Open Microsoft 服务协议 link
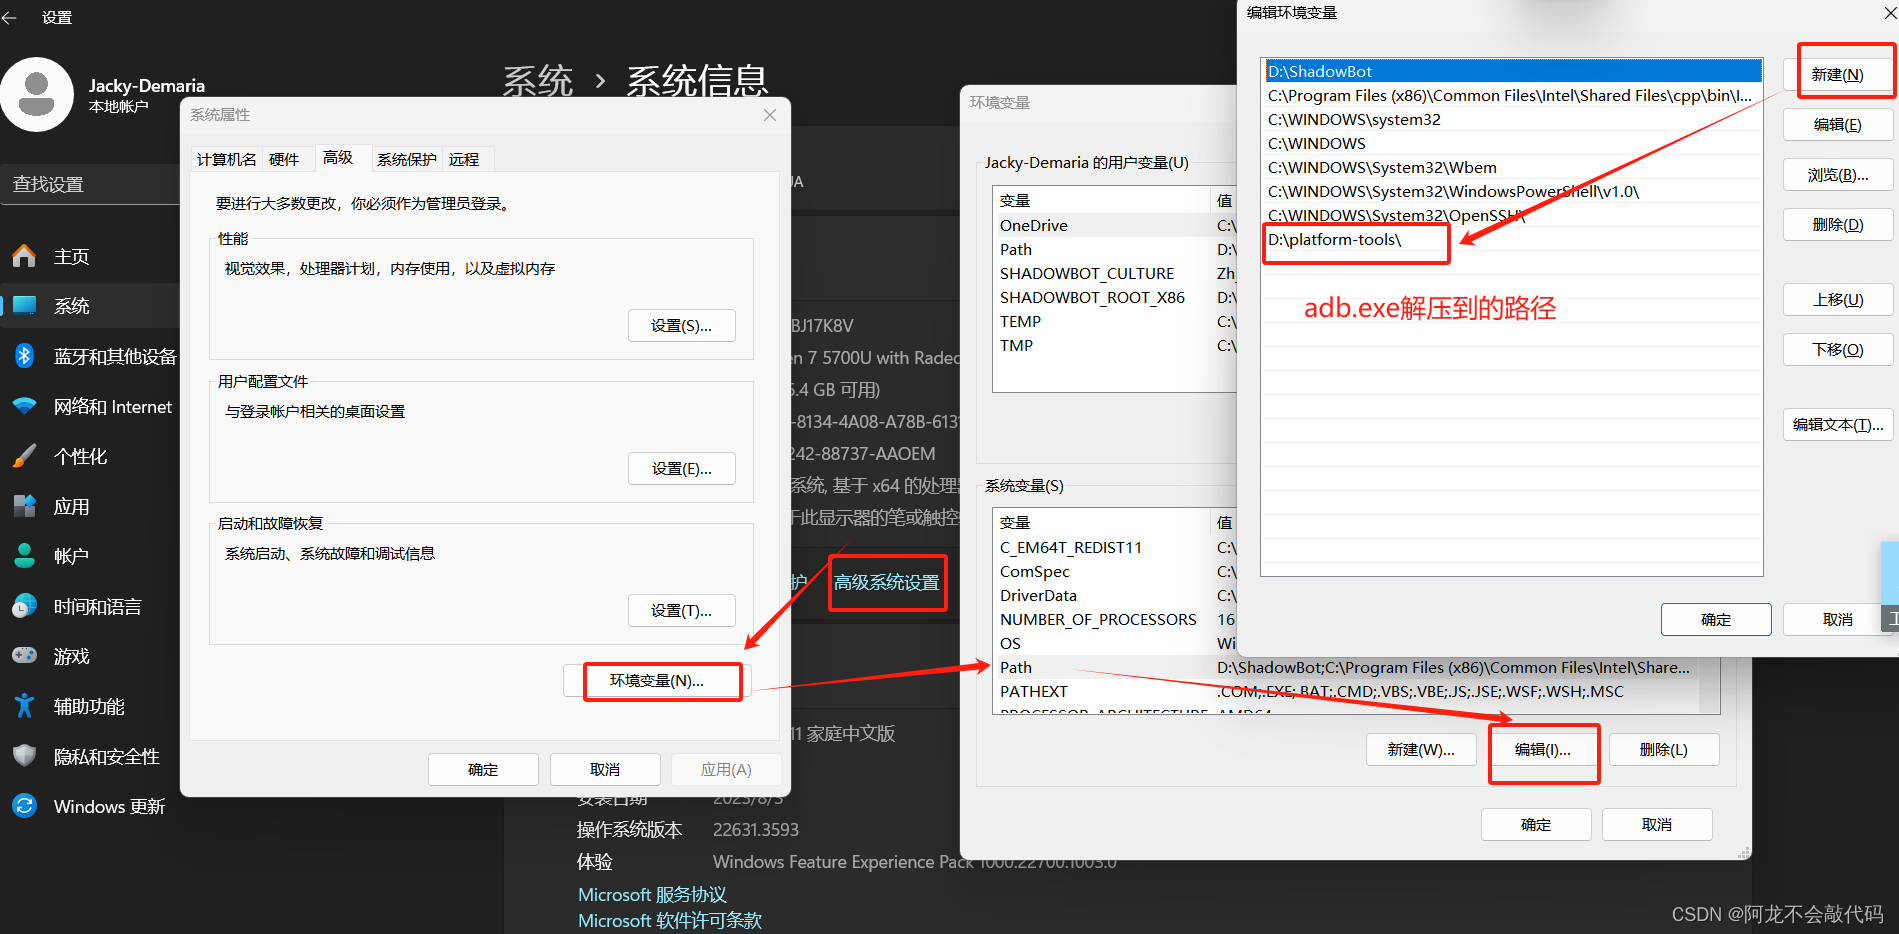The width and height of the screenshot is (1899, 934). pyautogui.click(x=652, y=895)
